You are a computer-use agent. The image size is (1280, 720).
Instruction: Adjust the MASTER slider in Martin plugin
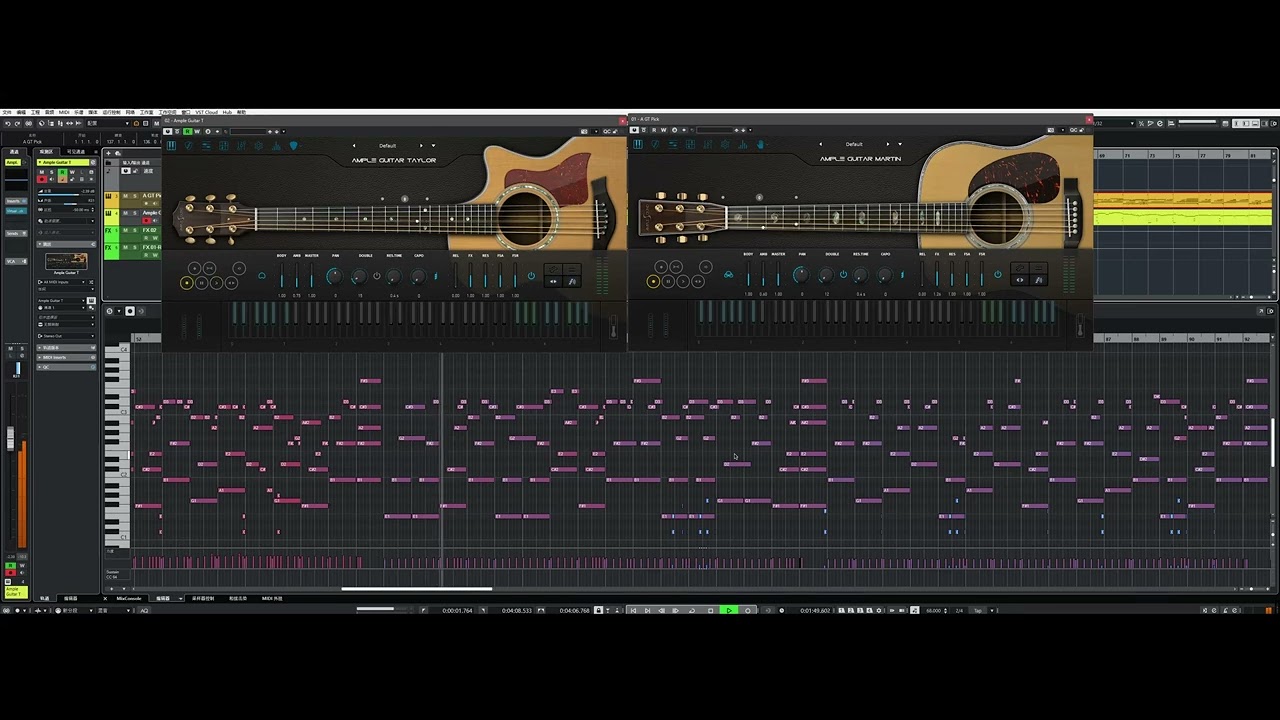778,275
